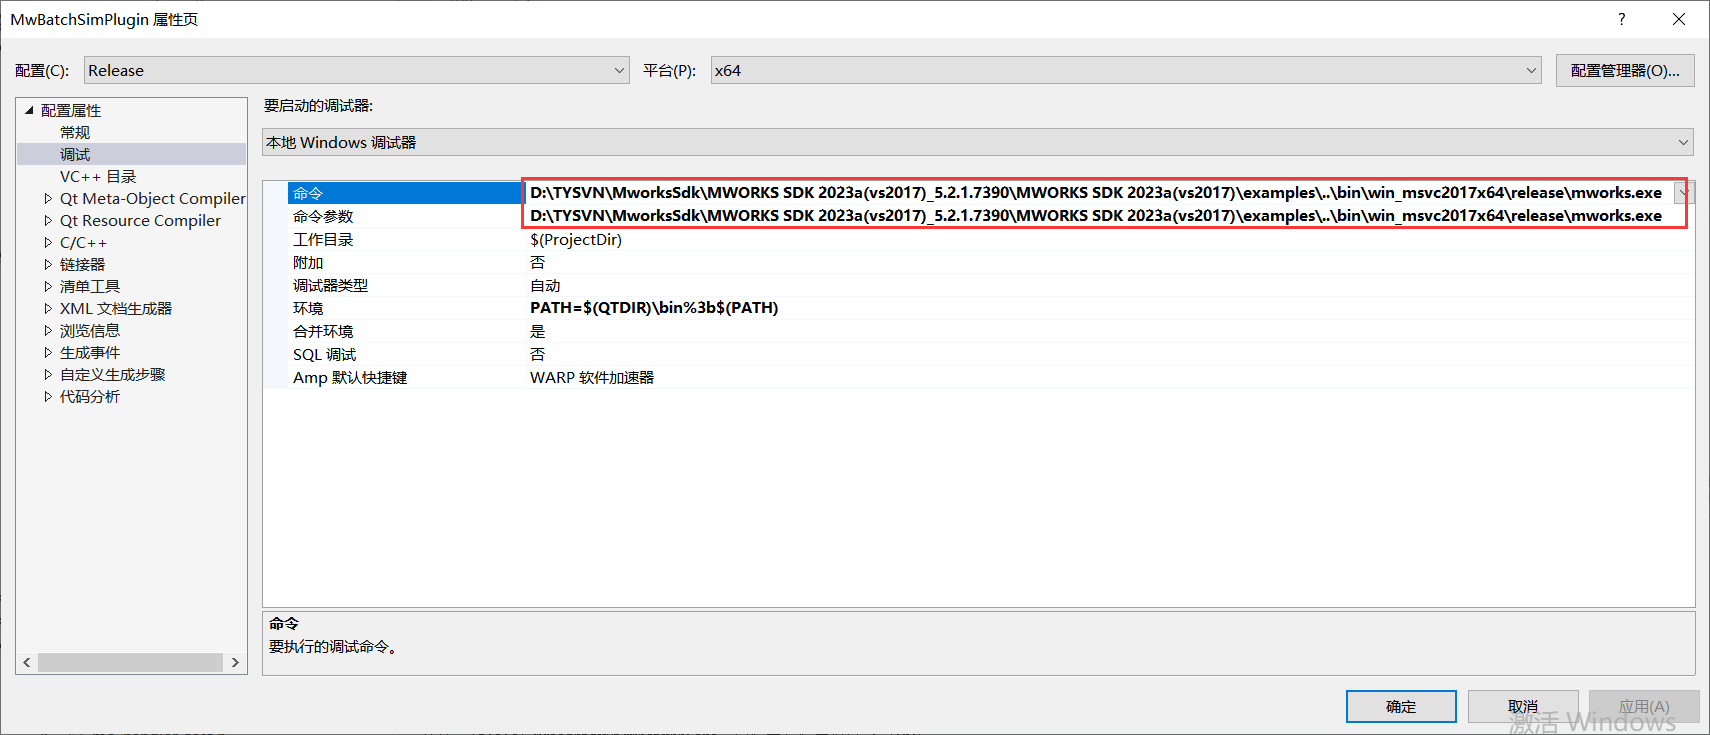Select the 常规 tree item
This screenshot has width=1710, height=735.
(75, 133)
